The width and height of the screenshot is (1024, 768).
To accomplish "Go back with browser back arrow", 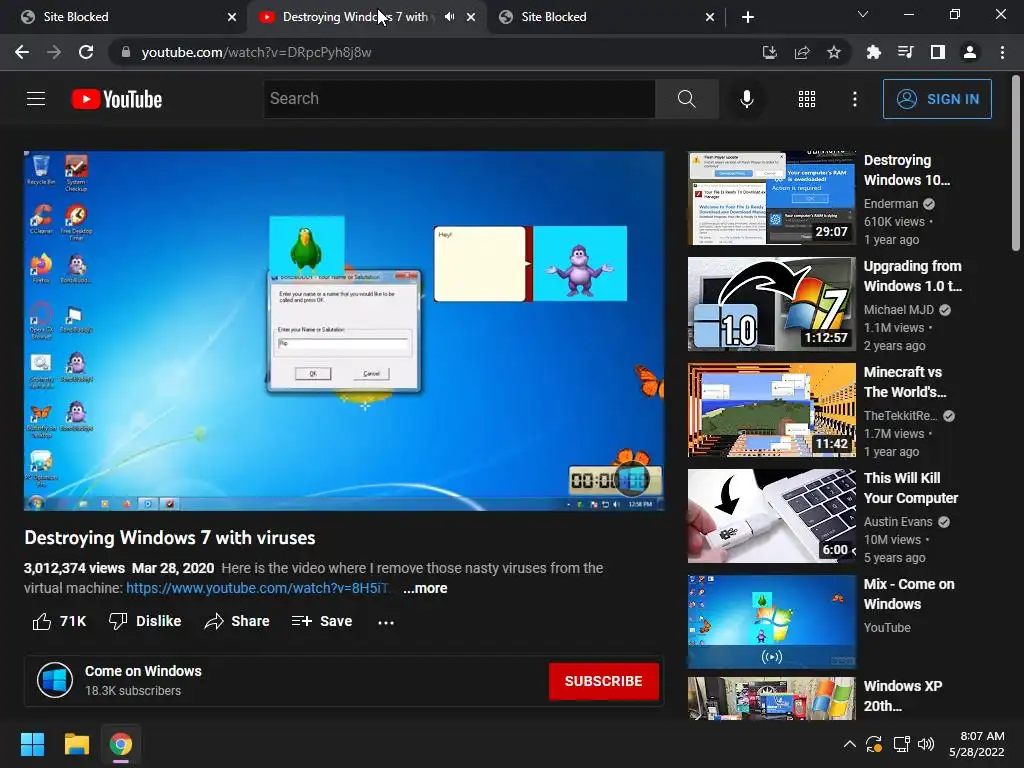I will tap(22, 52).
